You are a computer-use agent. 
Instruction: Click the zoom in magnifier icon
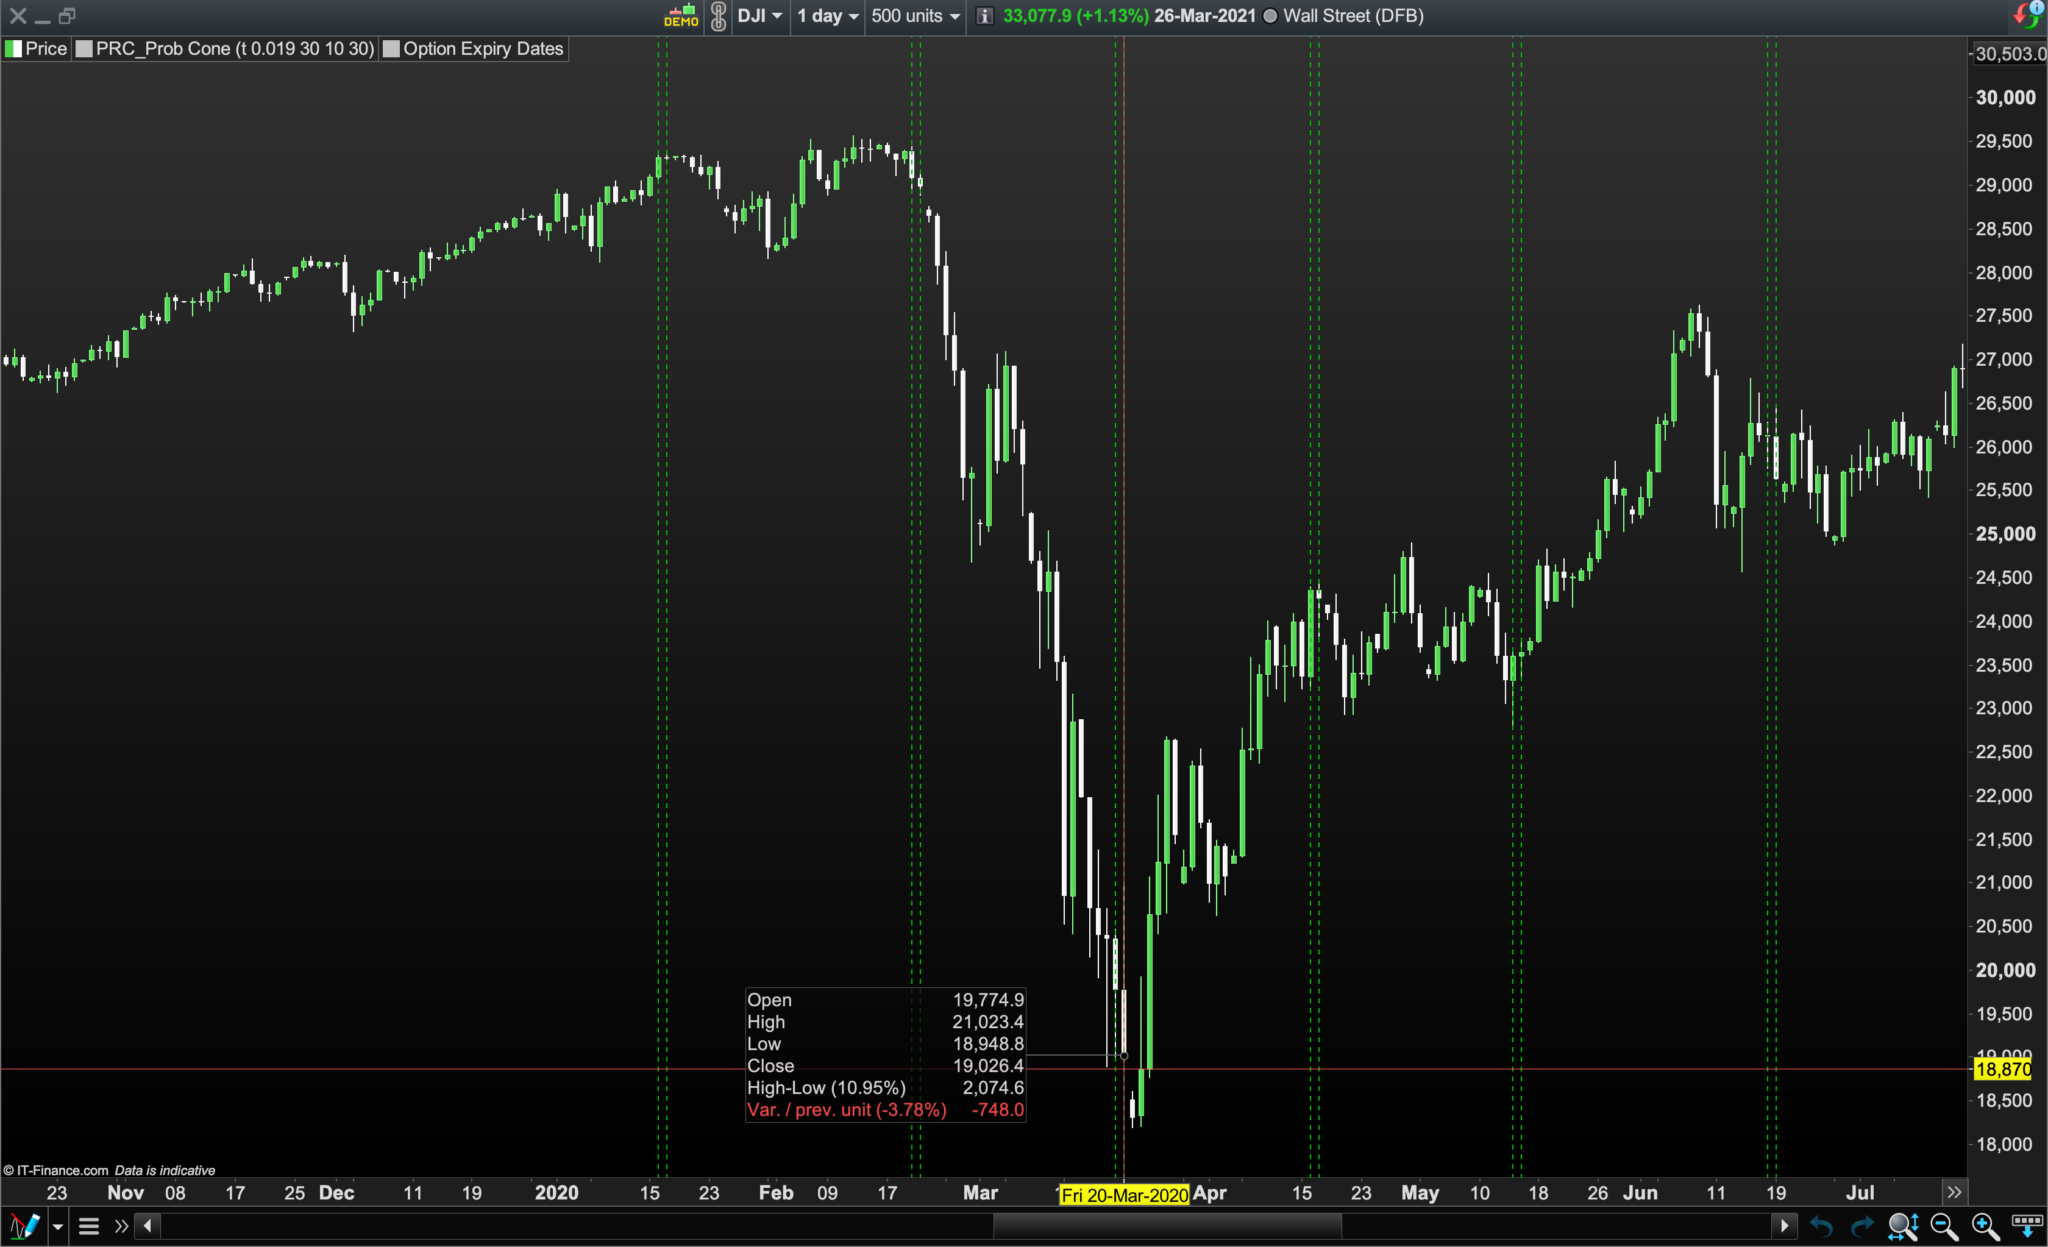point(1984,1225)
